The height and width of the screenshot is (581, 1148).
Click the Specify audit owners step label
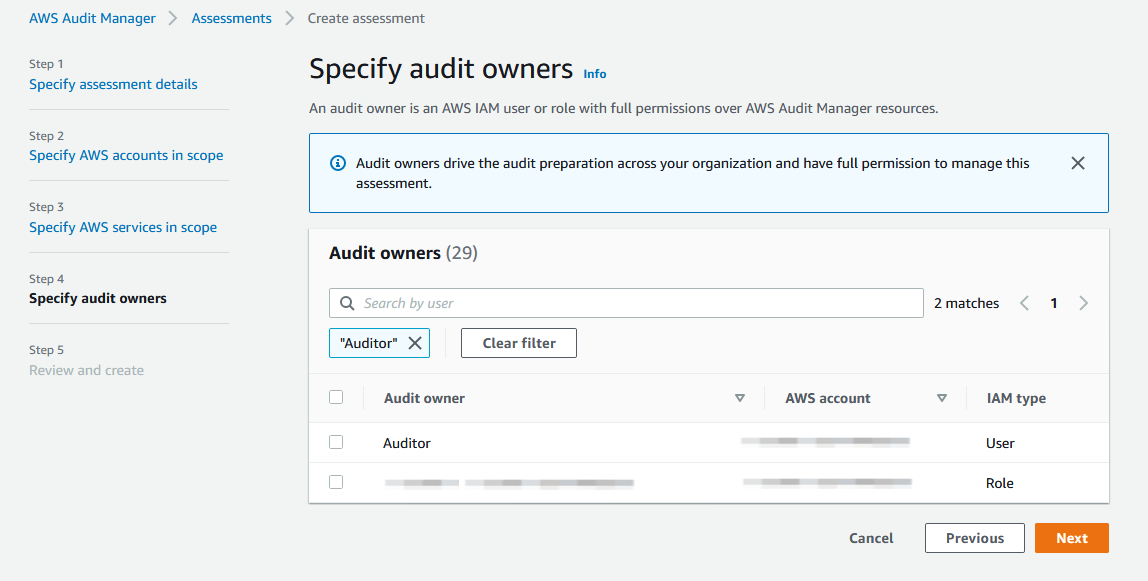[x=98, y=298]
